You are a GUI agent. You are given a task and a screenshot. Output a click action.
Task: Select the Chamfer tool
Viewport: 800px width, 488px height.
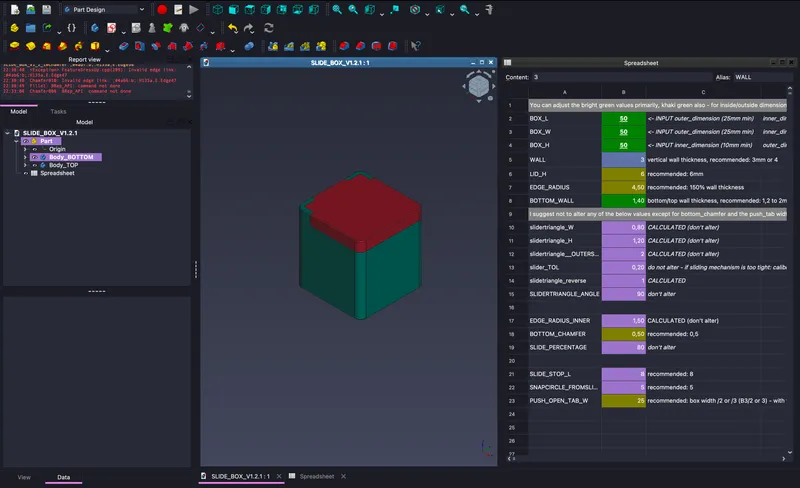[360, 46]
